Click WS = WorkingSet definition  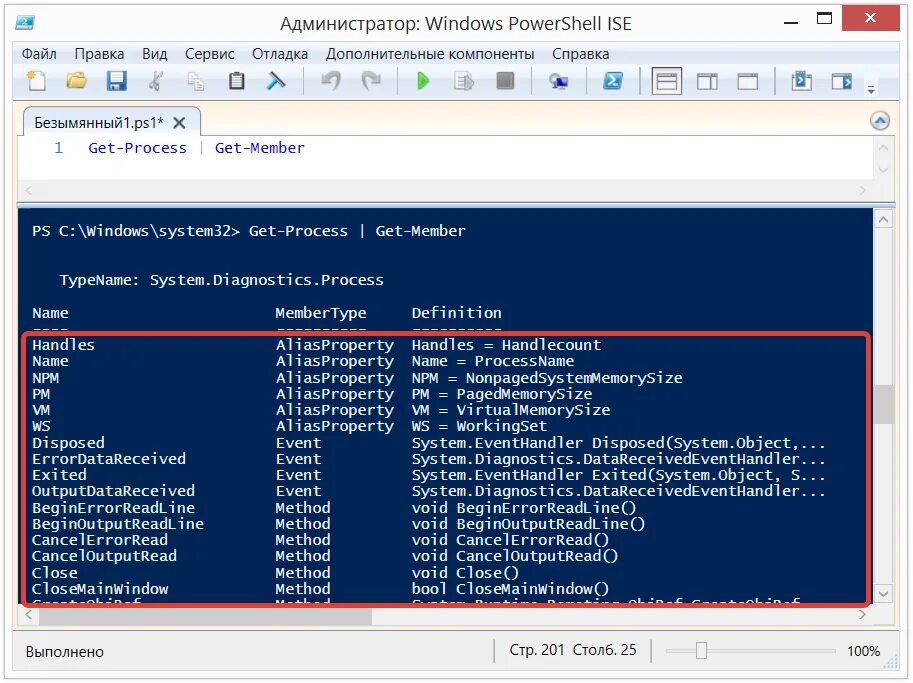[x=479, y=426]
